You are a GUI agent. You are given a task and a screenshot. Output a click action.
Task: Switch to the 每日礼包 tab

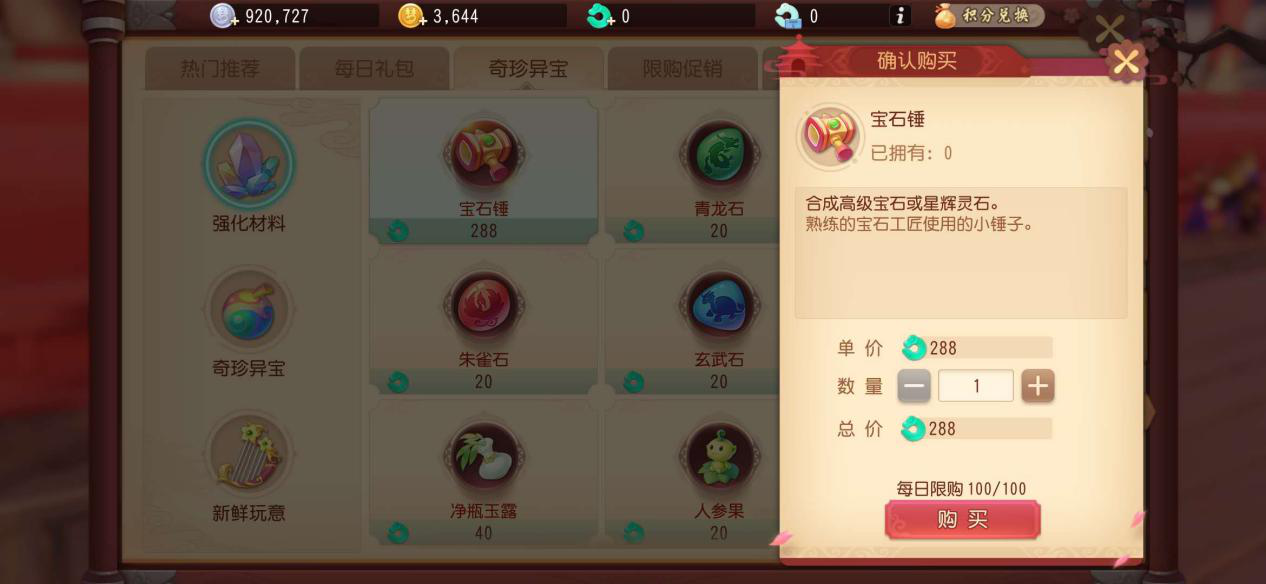coord(374,69)
